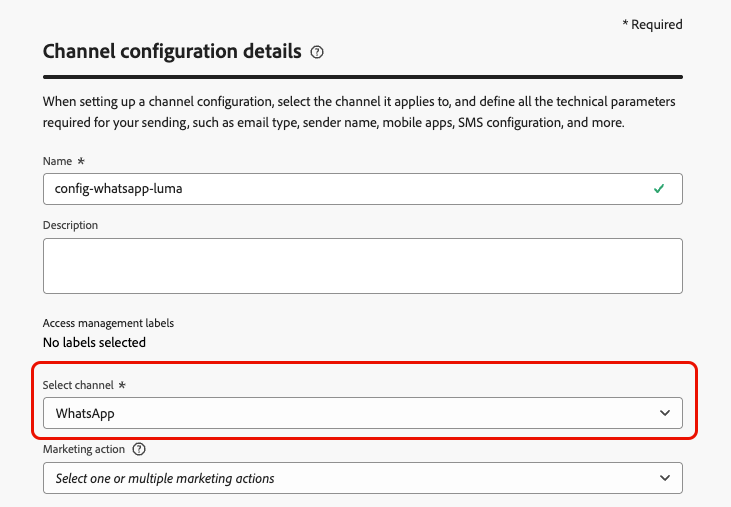
Task: Click the required asterisk beside Name label
Action: 81,161
